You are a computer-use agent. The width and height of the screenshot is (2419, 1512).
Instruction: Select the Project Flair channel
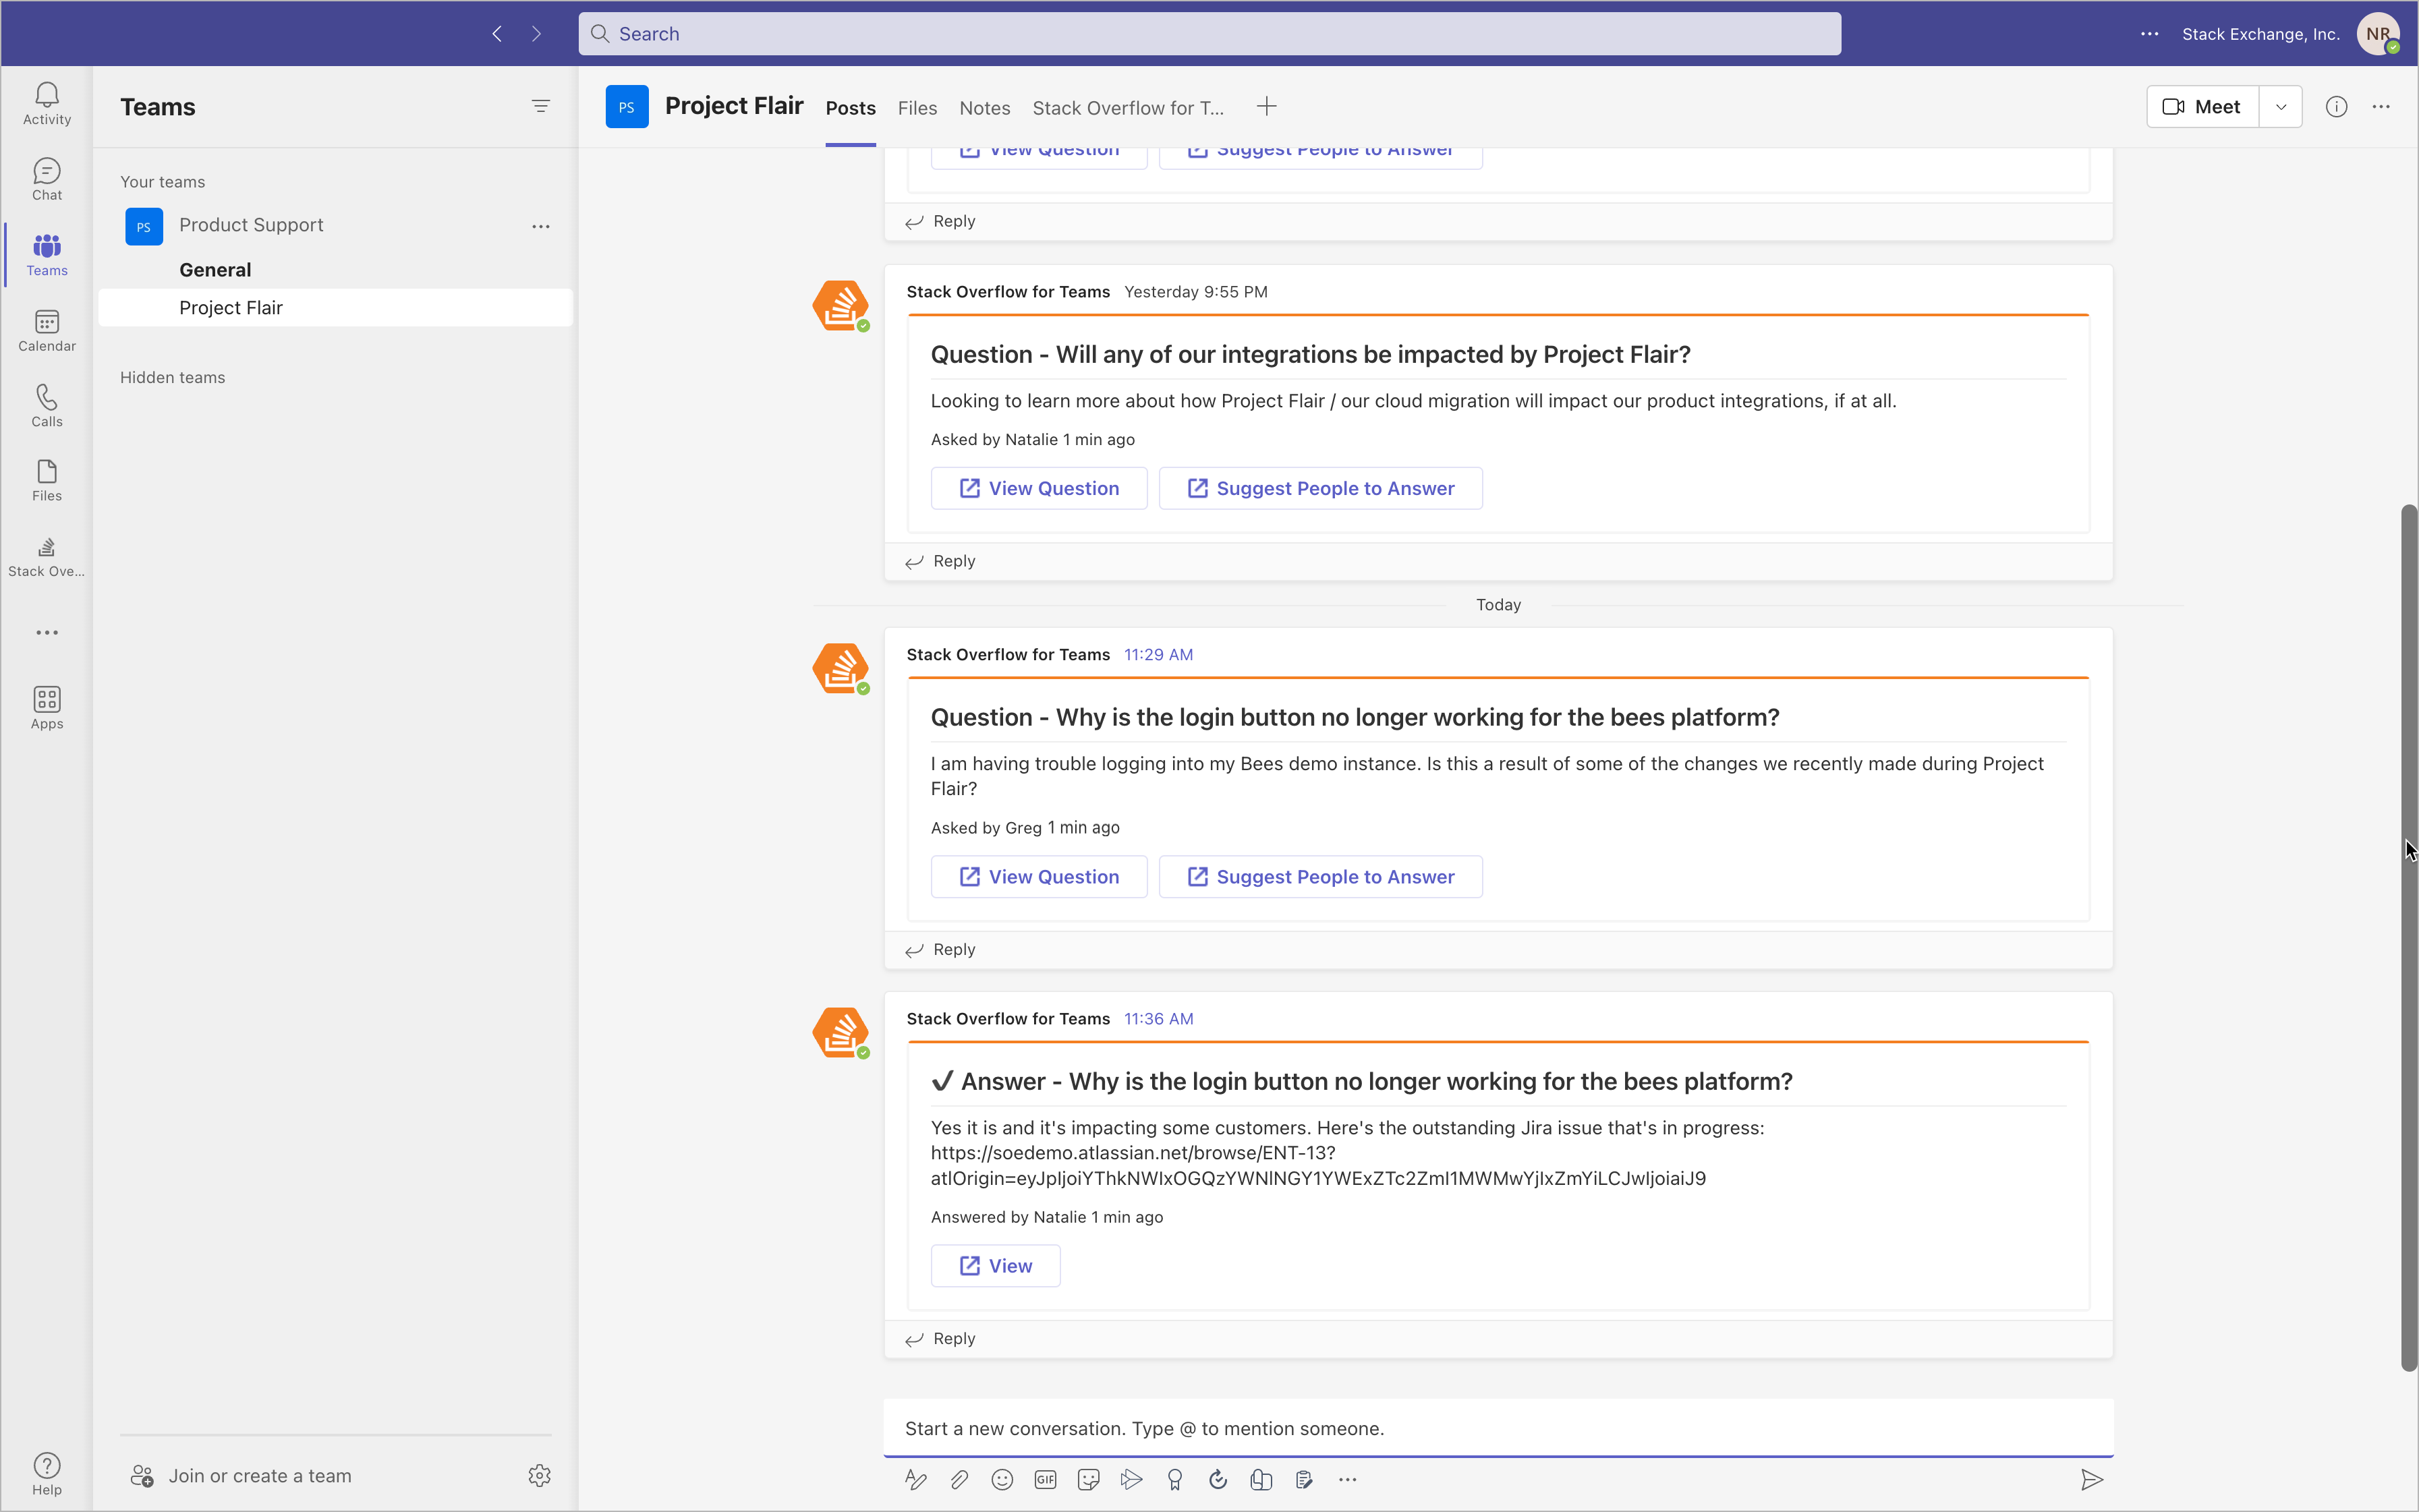[335, 308]
